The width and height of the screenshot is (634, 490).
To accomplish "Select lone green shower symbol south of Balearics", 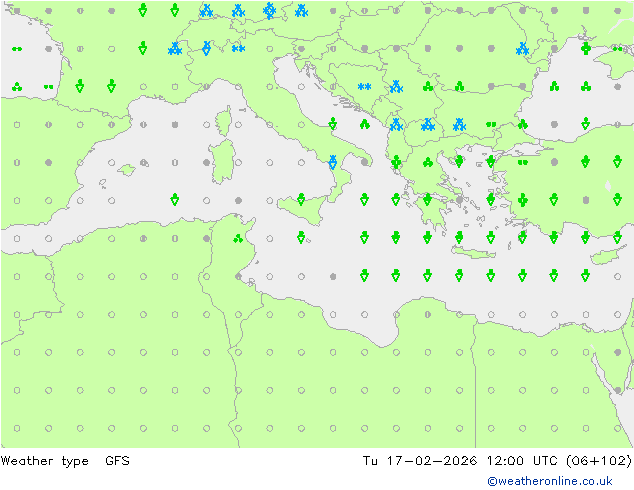I will (x=174, y=199).
